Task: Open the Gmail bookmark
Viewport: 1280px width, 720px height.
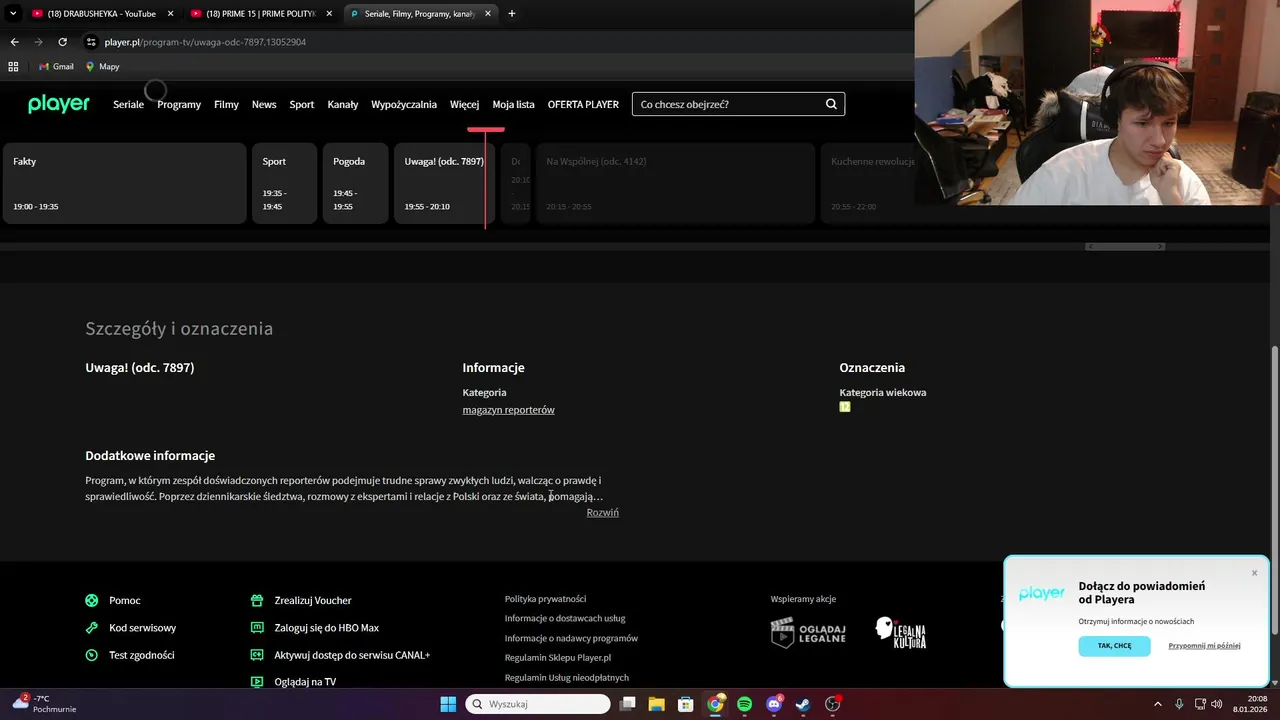Action: tap(56, 66)
